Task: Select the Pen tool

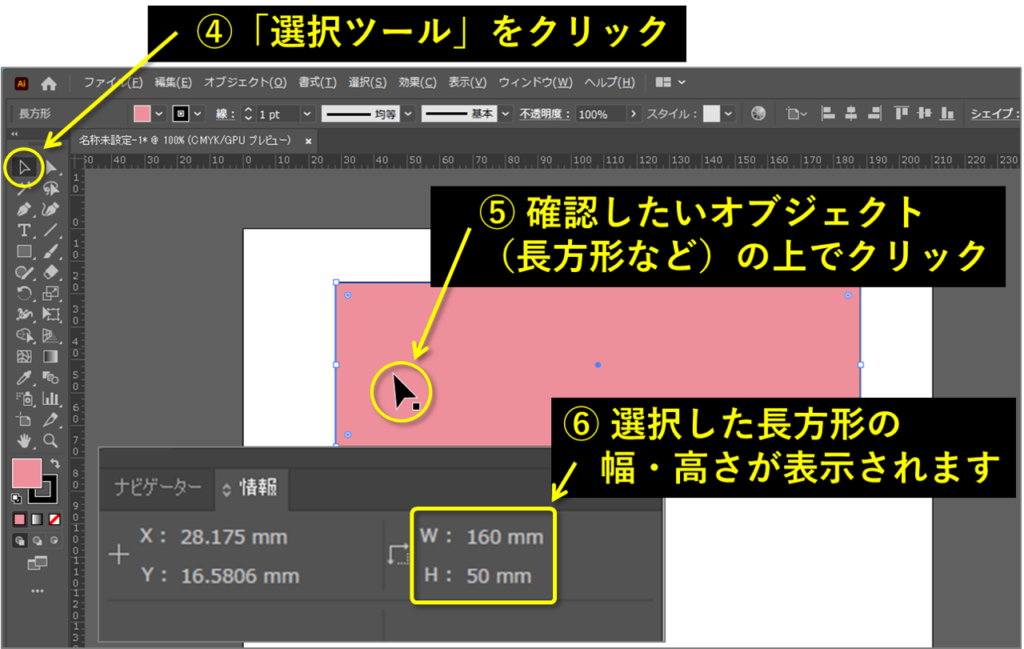Action: [24, 210]
